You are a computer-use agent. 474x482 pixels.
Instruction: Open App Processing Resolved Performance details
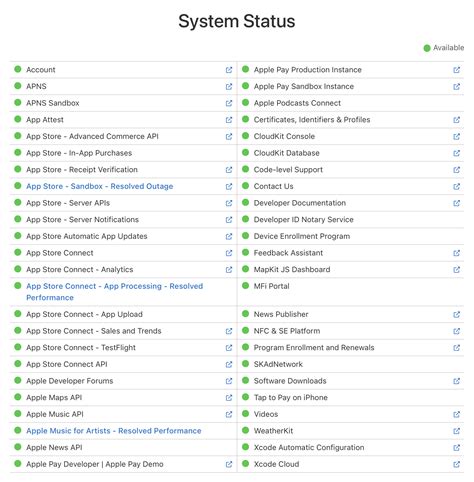(x=115, y=292)
